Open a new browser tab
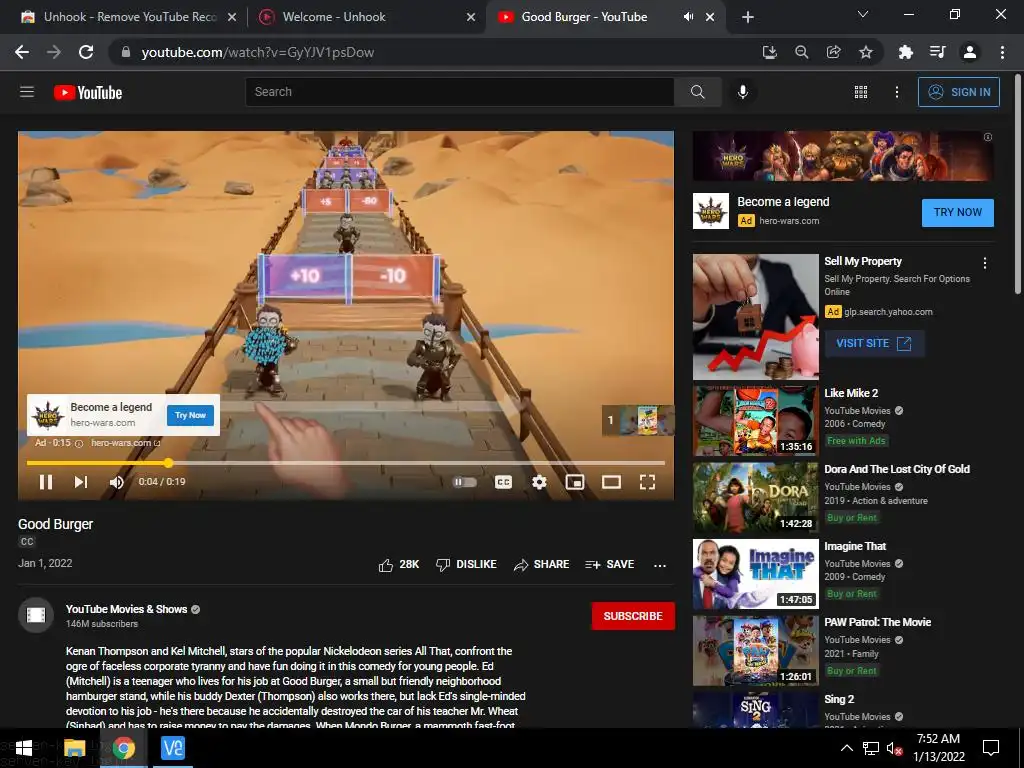Screen dimensions: 1024x768 coord(748,17)
